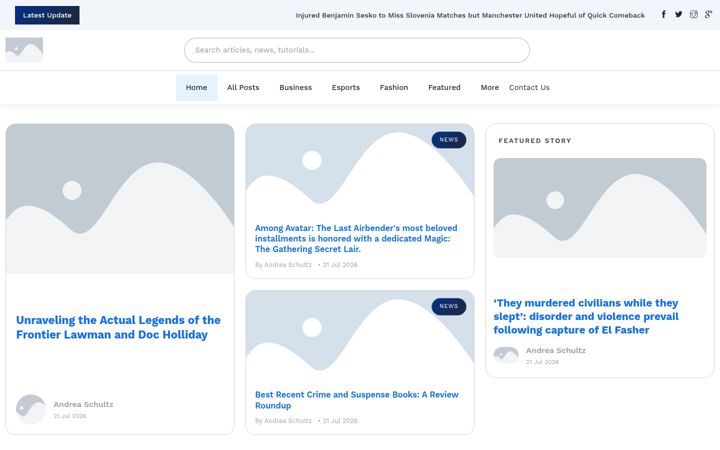
Task: Go to the Home menu item
Action: (x=197, y=87)
